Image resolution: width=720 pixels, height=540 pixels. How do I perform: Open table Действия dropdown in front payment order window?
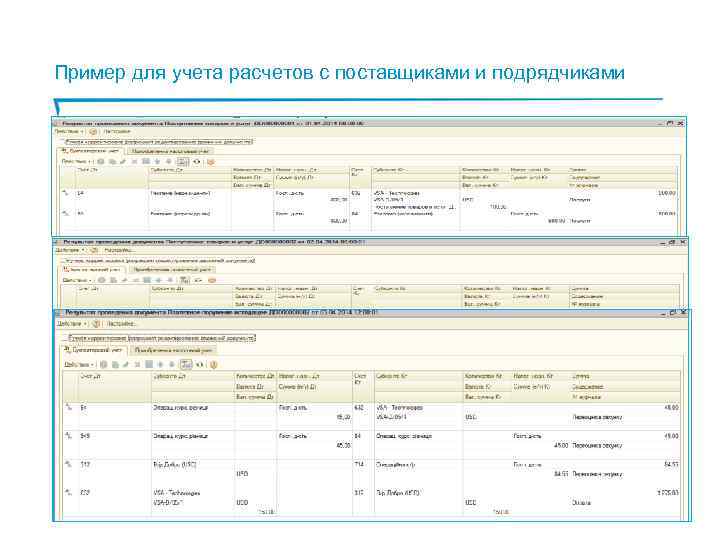pyautogui.click(x=79, y=365)
